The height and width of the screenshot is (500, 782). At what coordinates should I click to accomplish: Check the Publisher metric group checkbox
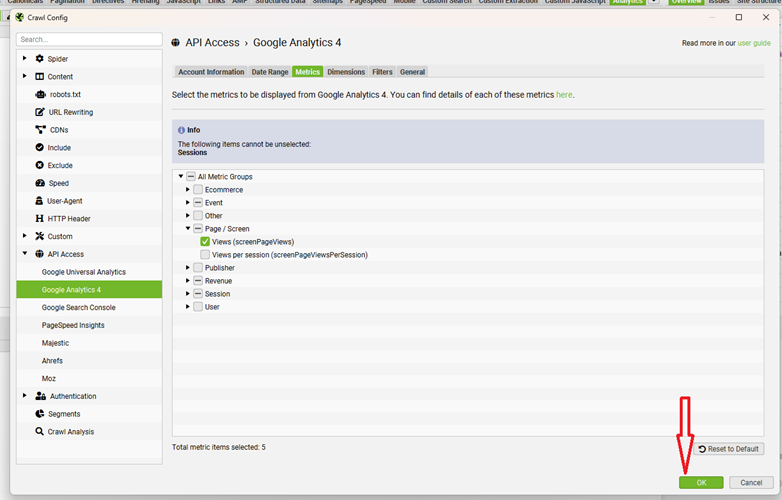click(198, 268)
